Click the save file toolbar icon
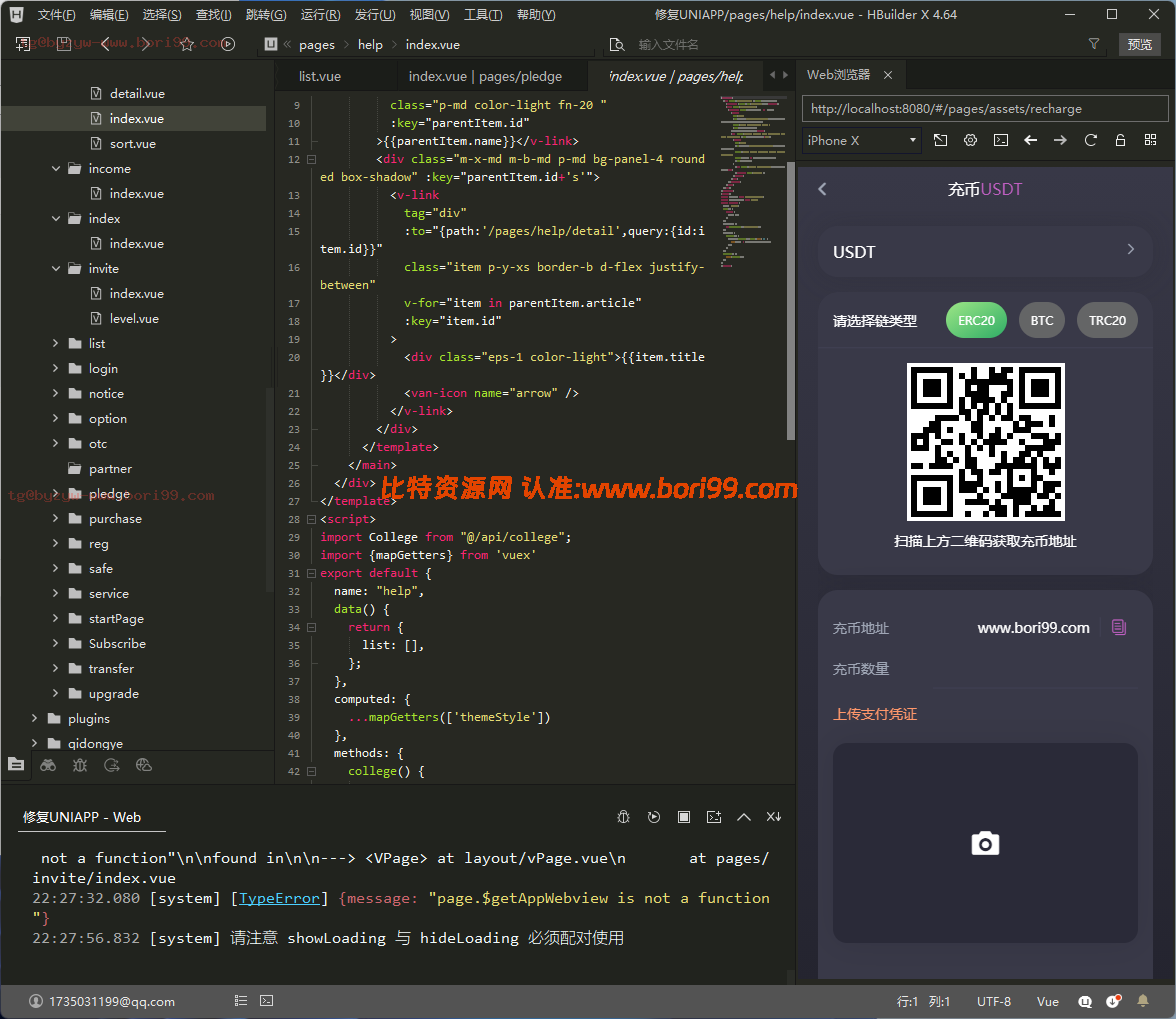Screen dimensions: 1176x1019 pyautogui.click(x=64, y=44)
